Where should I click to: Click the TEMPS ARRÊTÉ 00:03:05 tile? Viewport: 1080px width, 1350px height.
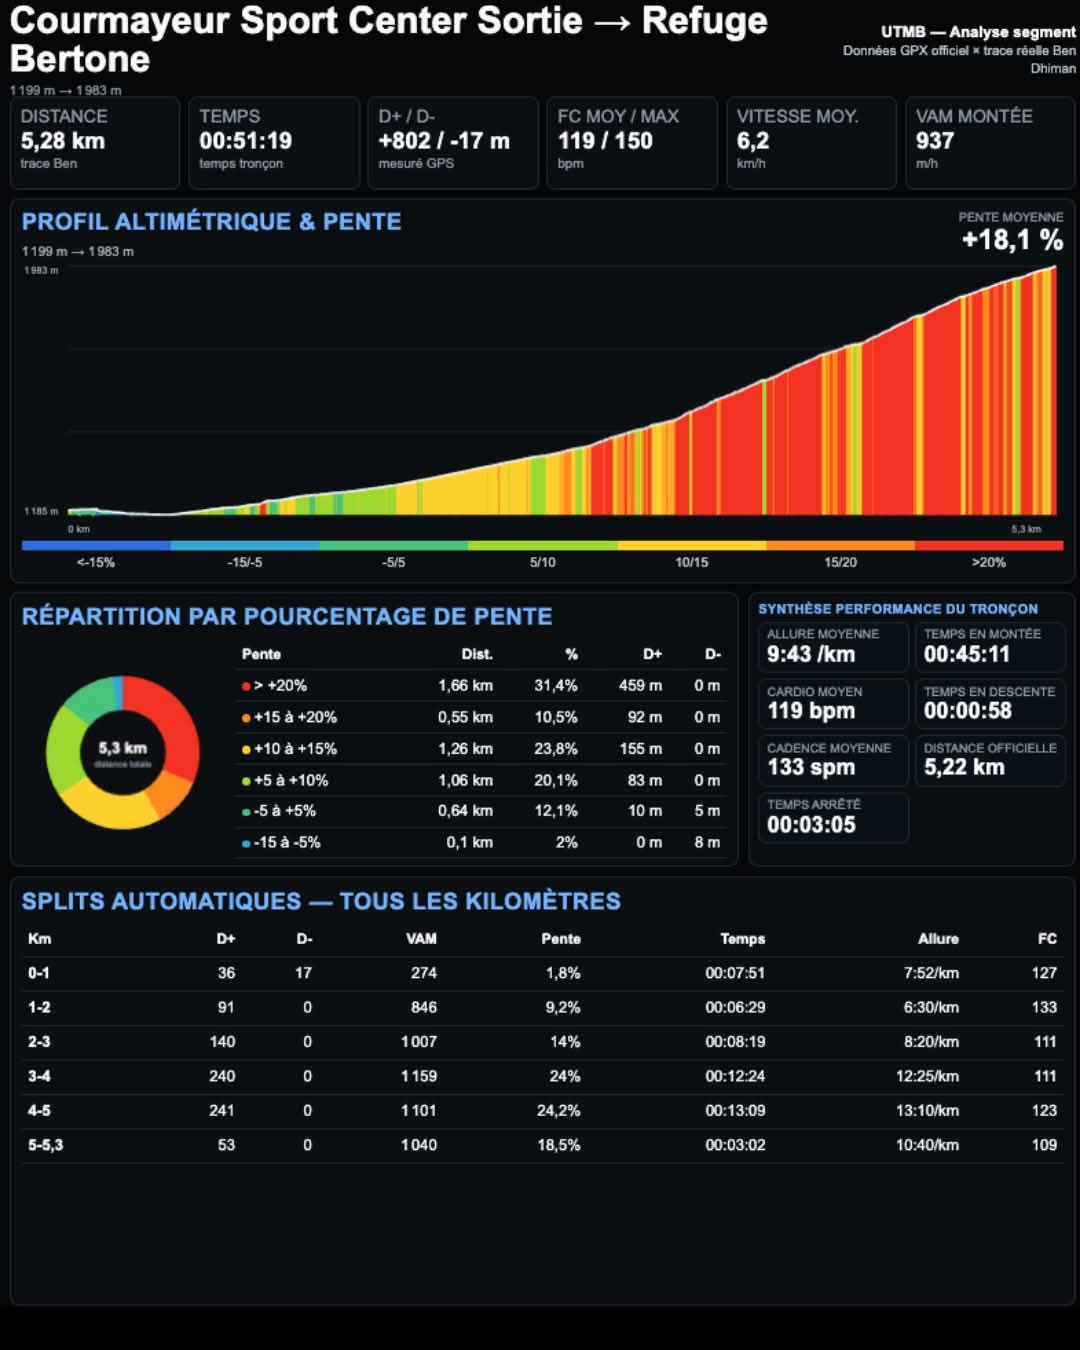833,817
